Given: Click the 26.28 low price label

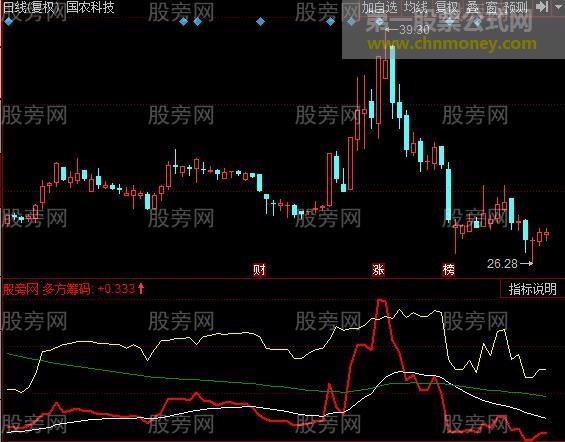Looking at the screenshot, I should pyautogui.click(x=502, y=264).
